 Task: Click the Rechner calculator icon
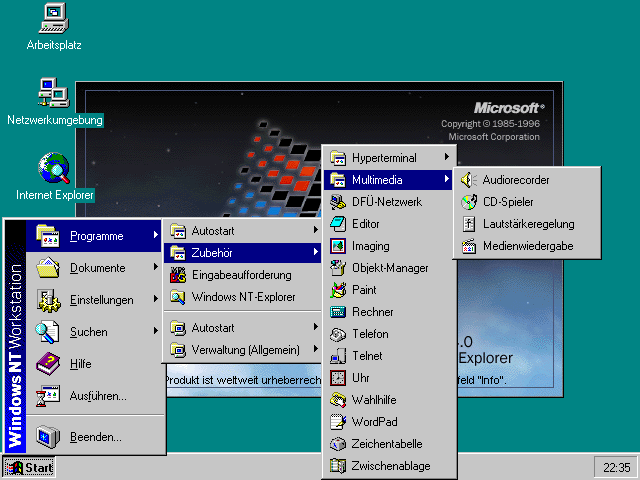point(338,312)
